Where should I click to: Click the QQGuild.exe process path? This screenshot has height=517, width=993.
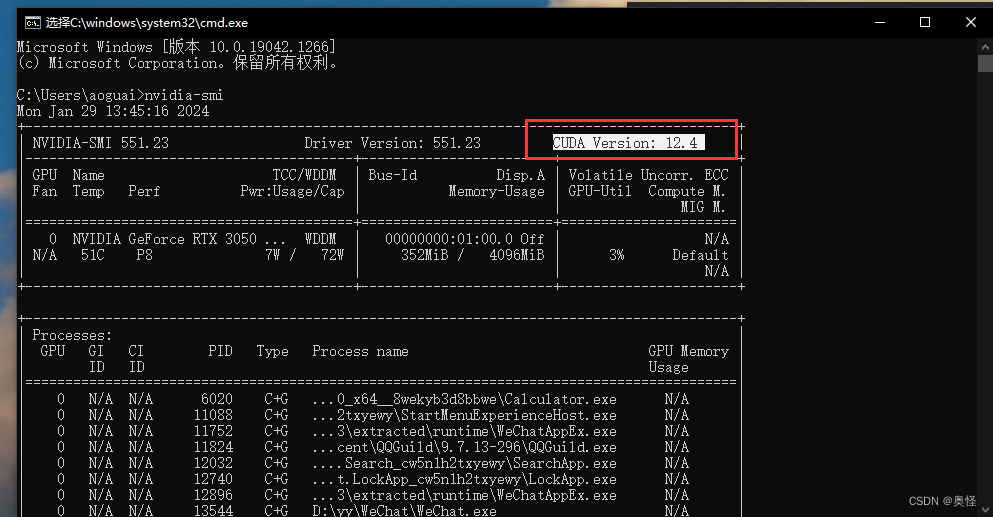pyautogui.click(x=464, y=447)
